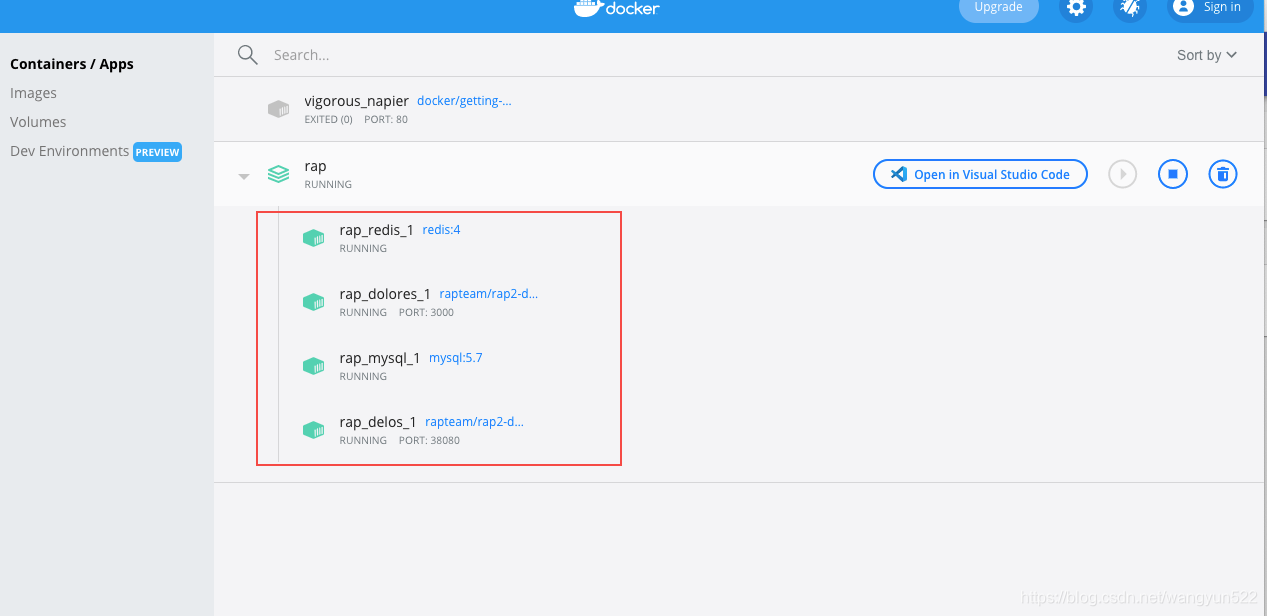Viewport: 1267px width, 616px height.
Task: Select Containers / Apps in sidebar
Action: click(x=72, y=64)
